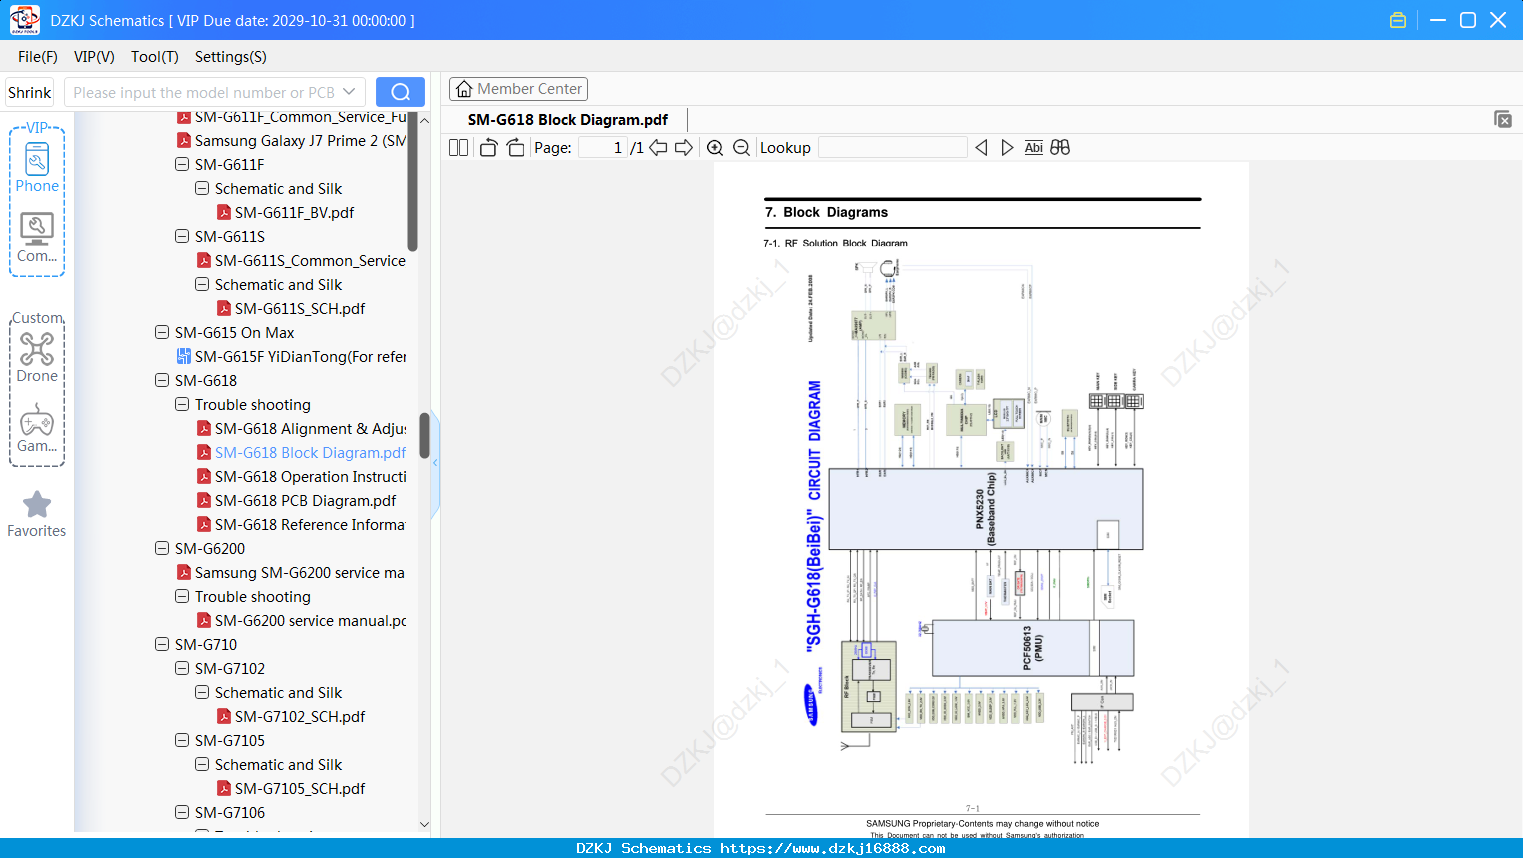Collapse the SM-G7105 tree node
1523x858 pixels.
tap(182, 740)
